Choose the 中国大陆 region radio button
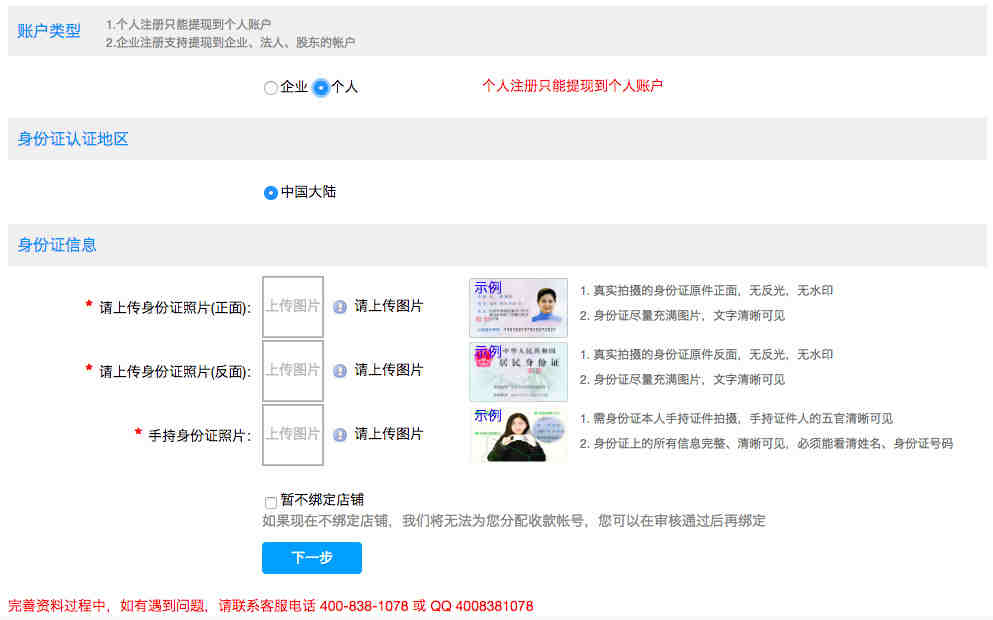 (x=270, y=193)
